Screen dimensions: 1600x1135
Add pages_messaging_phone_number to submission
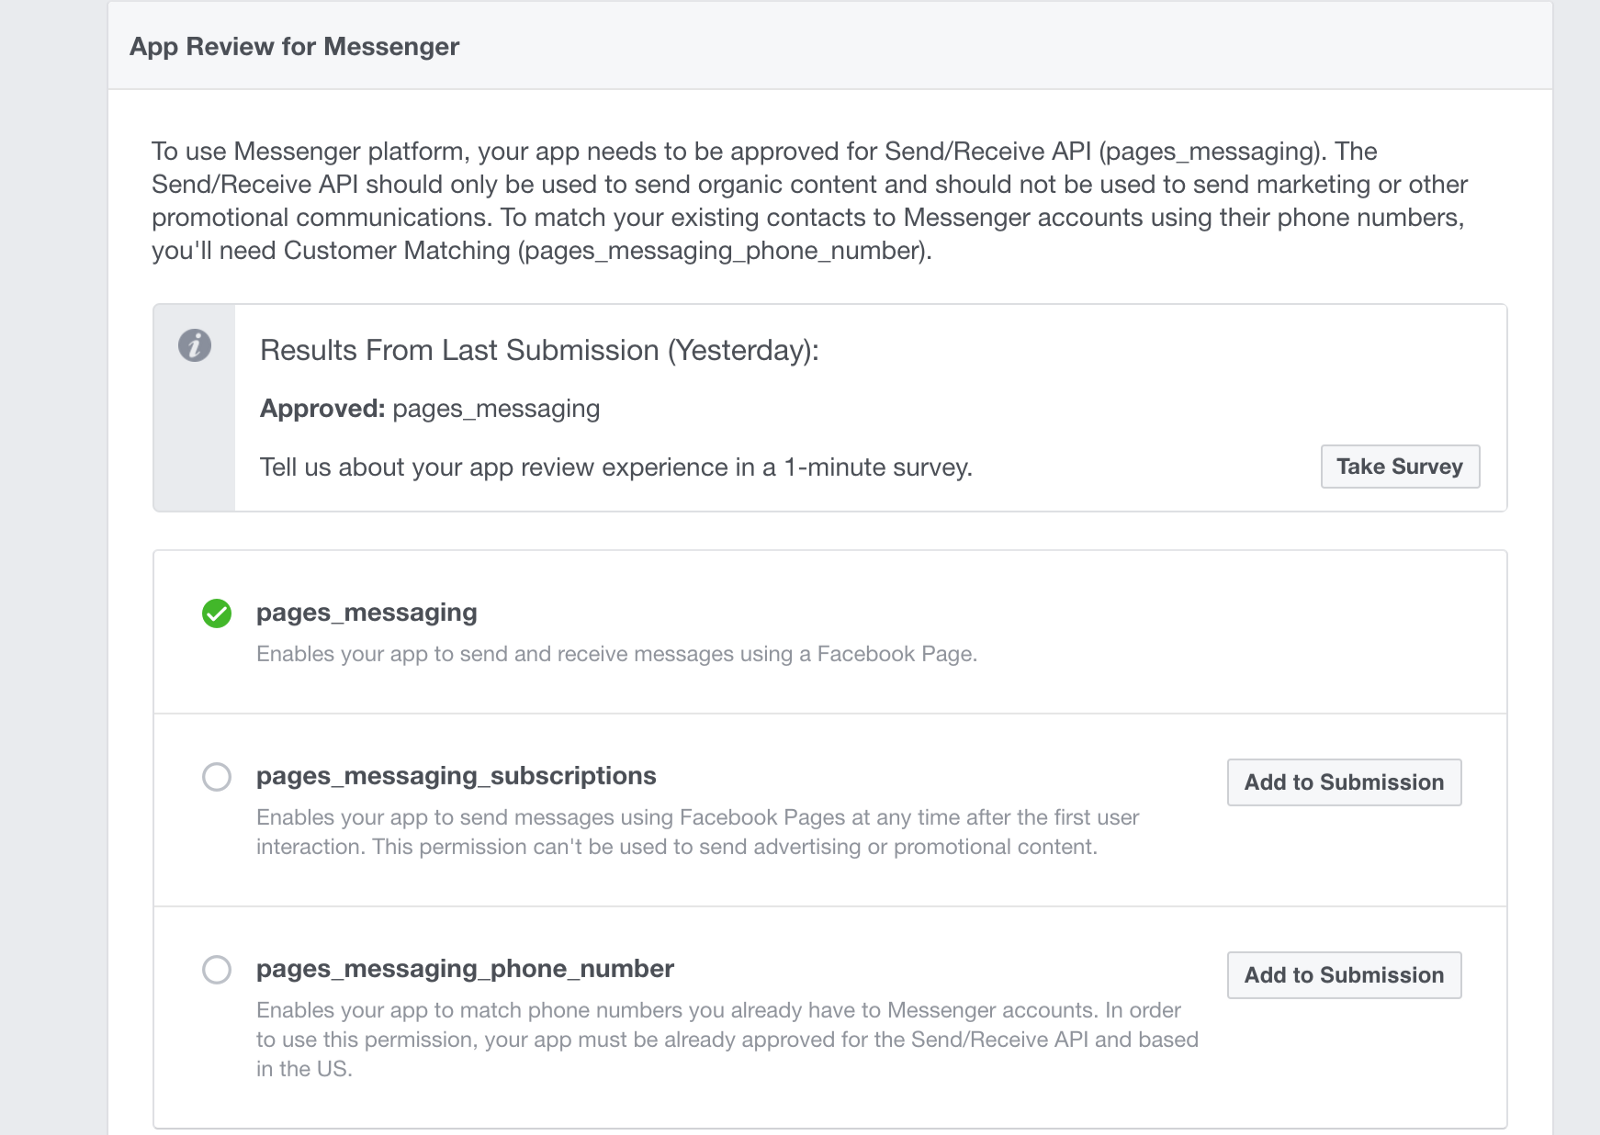(1343, 975)
